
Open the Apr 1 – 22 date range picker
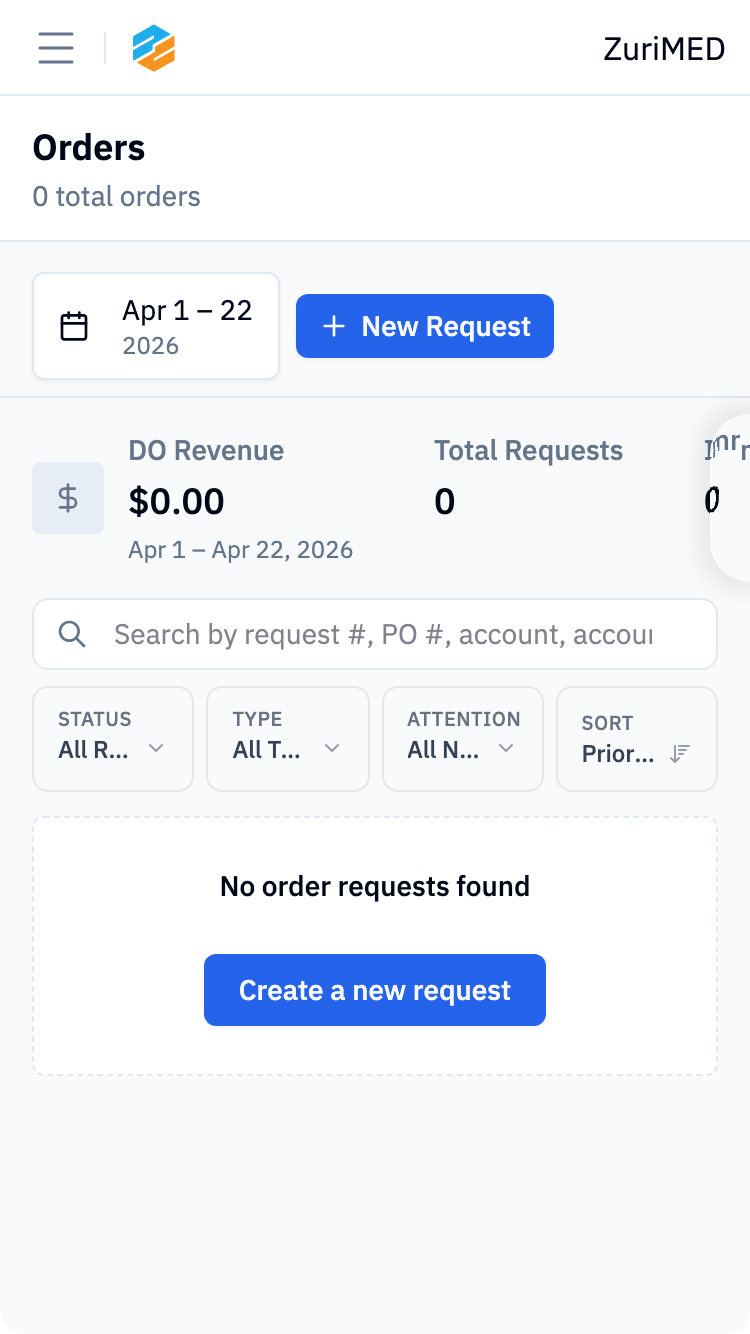156,326
